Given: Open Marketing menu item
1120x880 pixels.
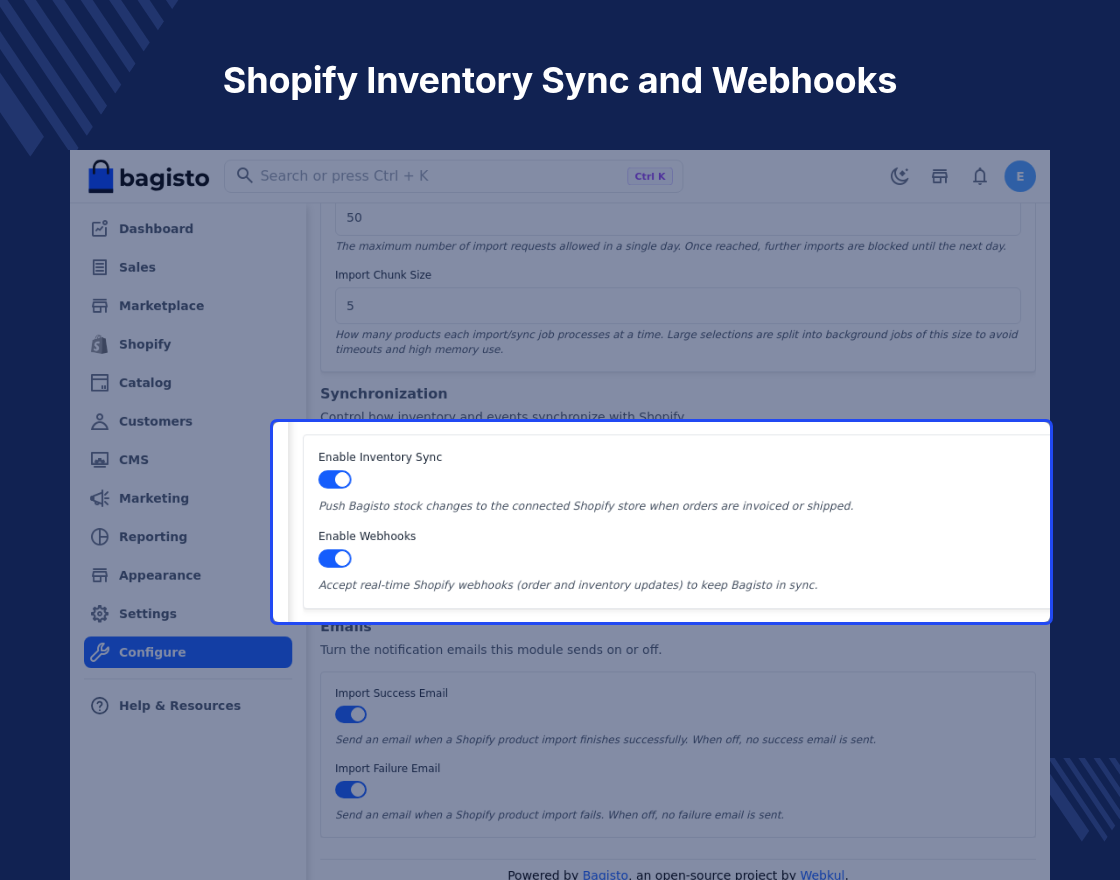Looking at the screenshot, I should tap(179, 499).
